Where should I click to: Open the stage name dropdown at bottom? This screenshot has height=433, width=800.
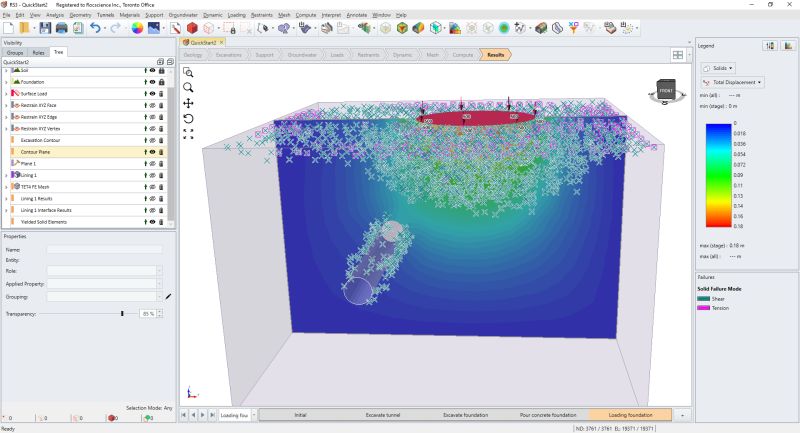click(x=254, y=415)
